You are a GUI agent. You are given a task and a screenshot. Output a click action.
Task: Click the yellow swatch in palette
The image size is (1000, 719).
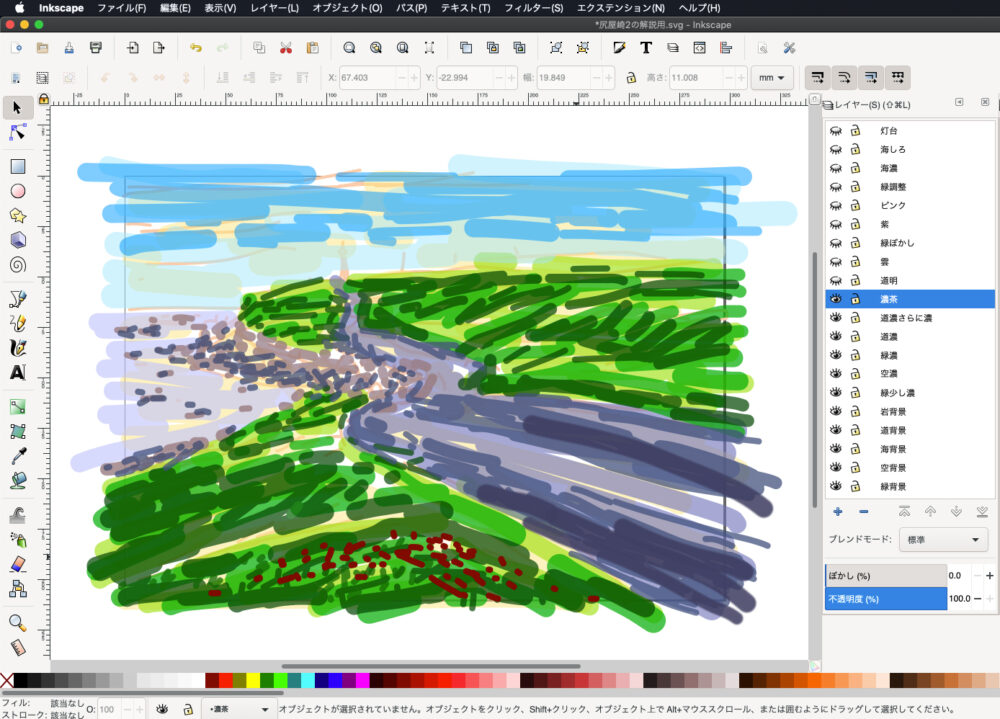(x=253, y=681)
